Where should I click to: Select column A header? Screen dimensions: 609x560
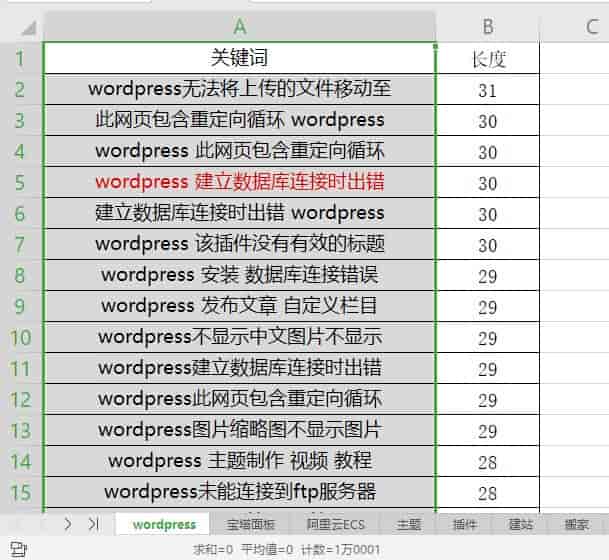240,27
